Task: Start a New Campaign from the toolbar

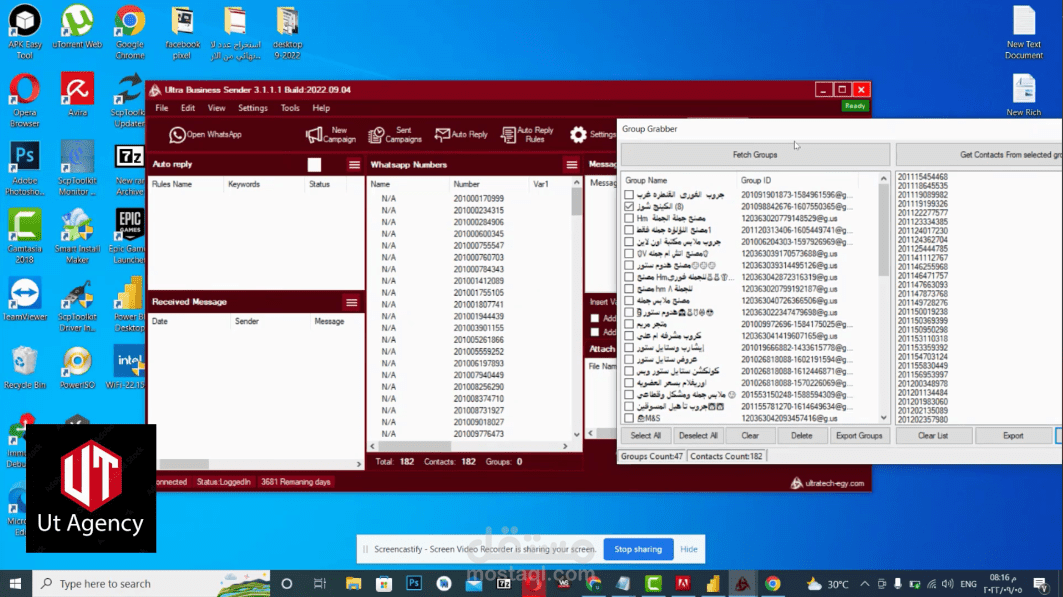Action: (x=331, y=134)
